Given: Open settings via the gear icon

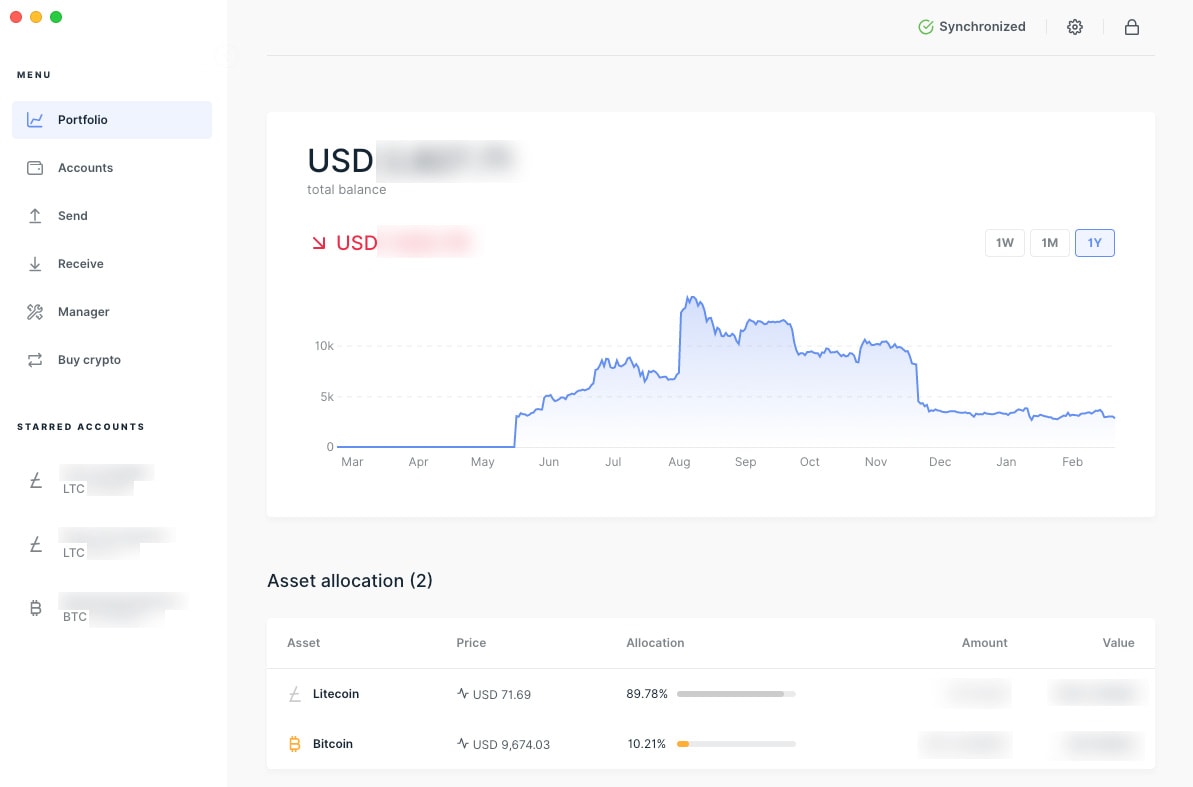Looking at the screenshot, I should [x=1075, y=27].
